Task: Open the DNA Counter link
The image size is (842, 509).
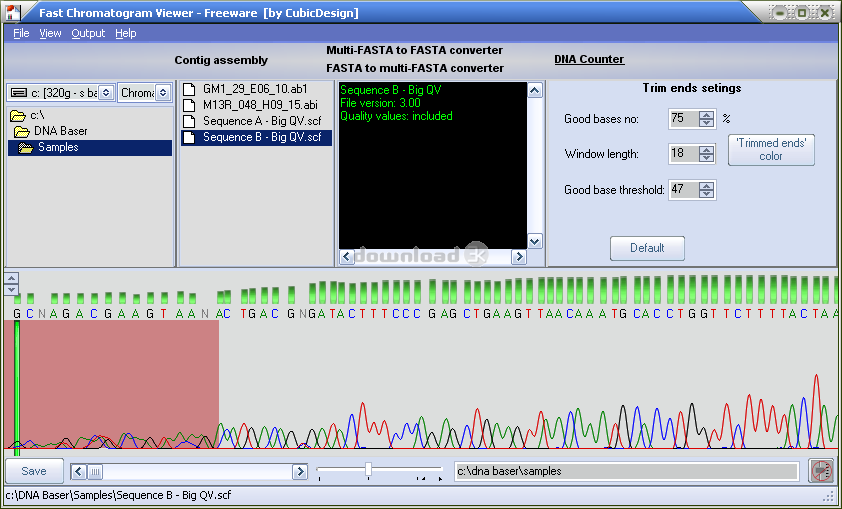Action: click(589, 59)
